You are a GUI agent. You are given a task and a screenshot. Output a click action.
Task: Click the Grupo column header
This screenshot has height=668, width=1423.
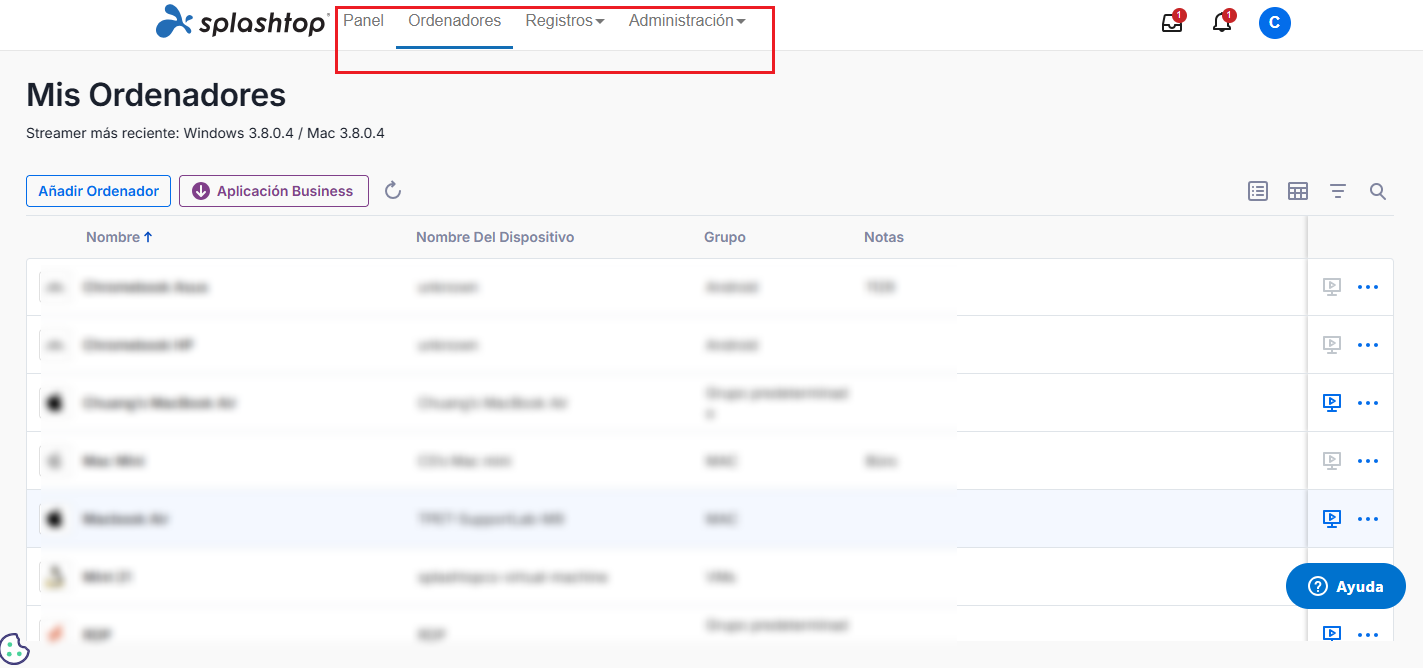725,237
